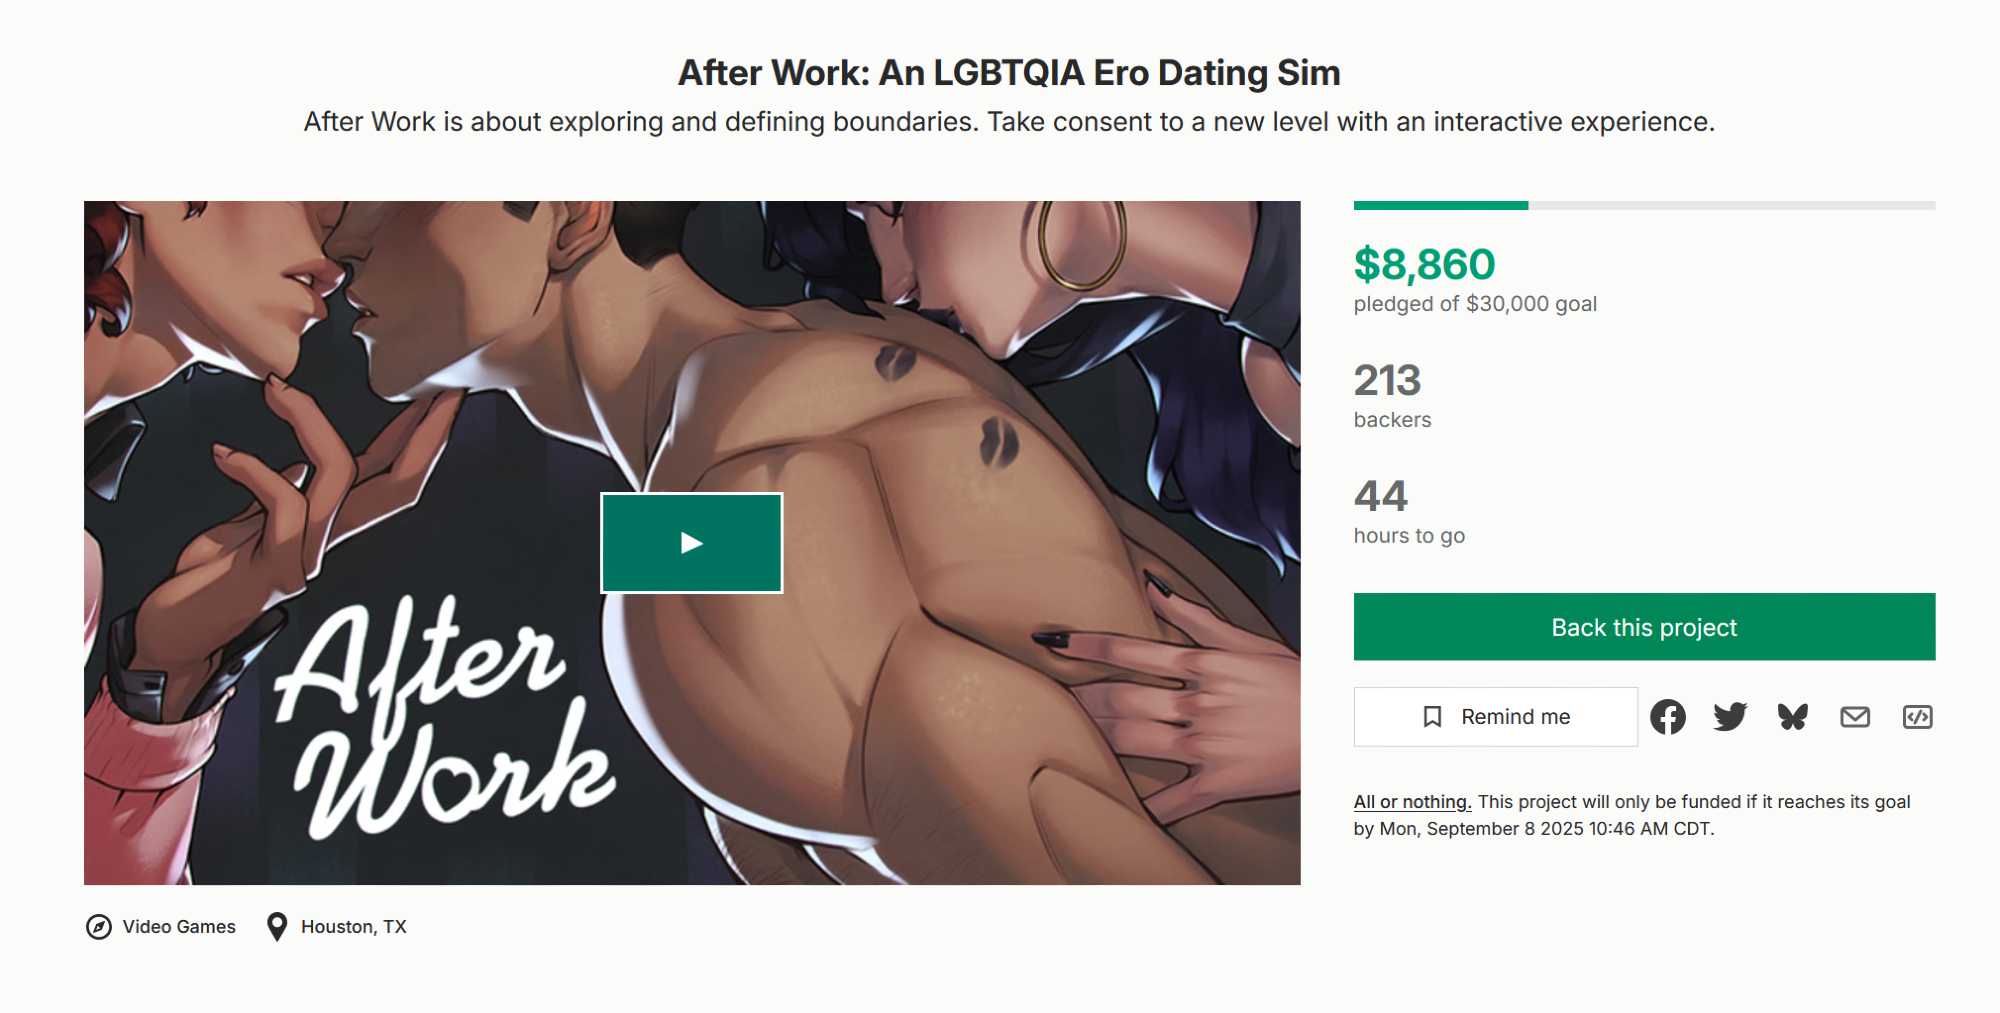Click the location pin icon
This screenshot has height=1013, width=2000.
tap(277, 927)
